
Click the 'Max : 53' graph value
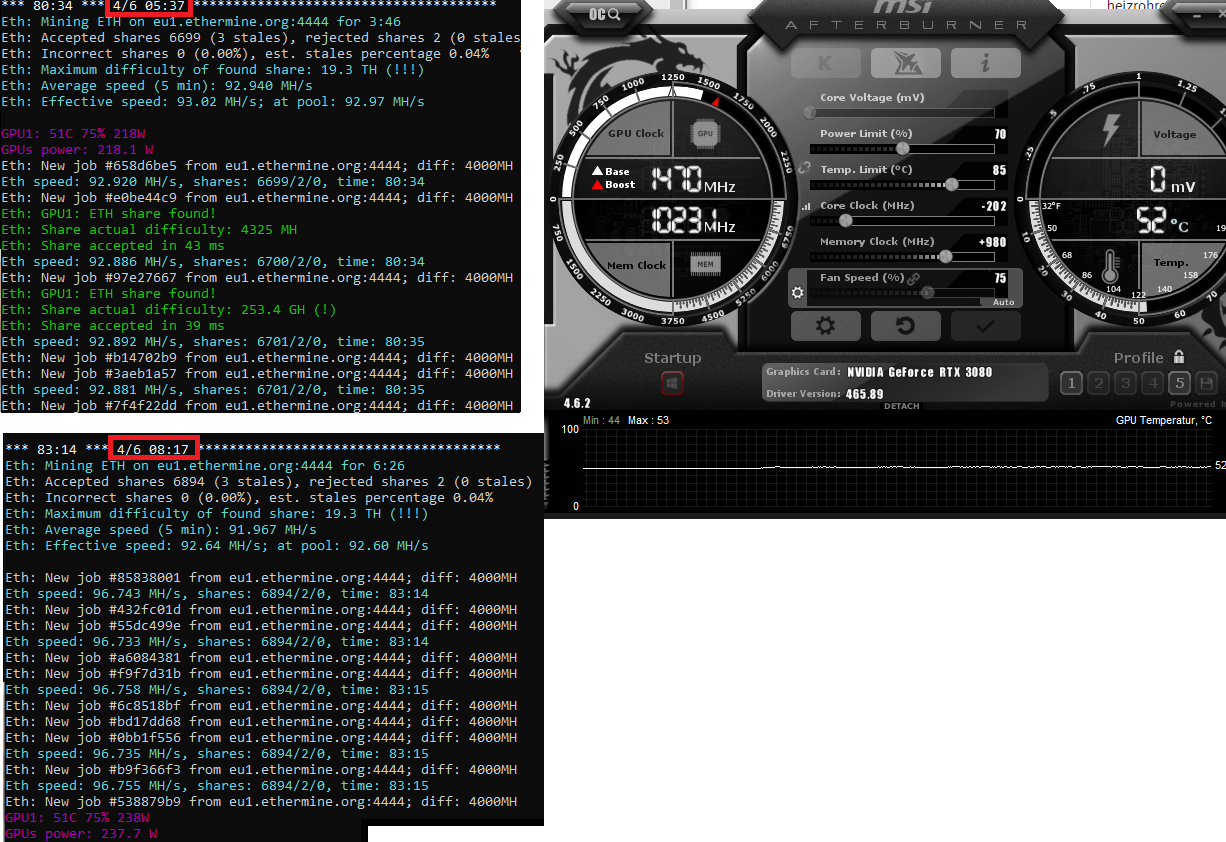click(x=648, y=420)
